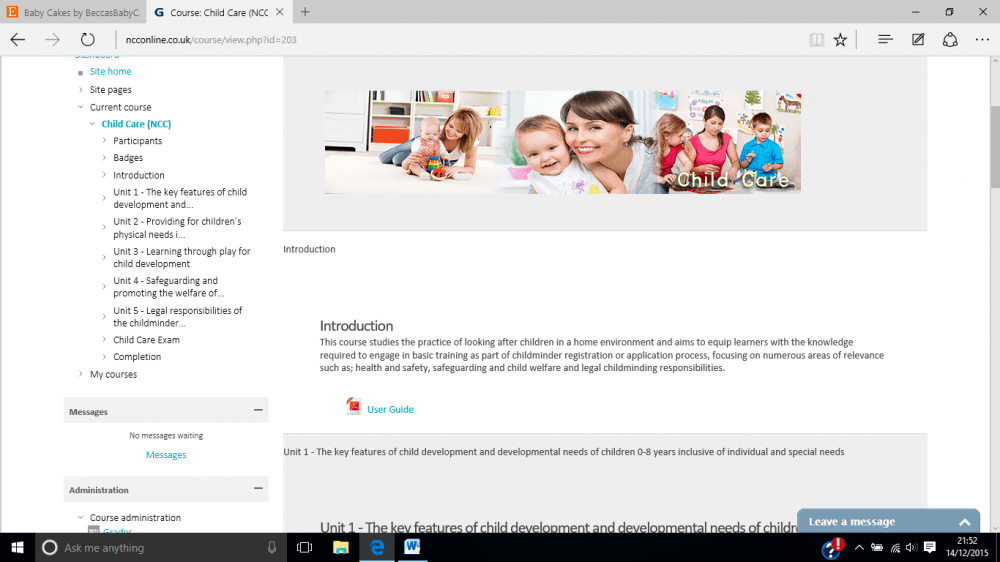
Task: Collapse the Course administration node
Action: click(81, 518)
